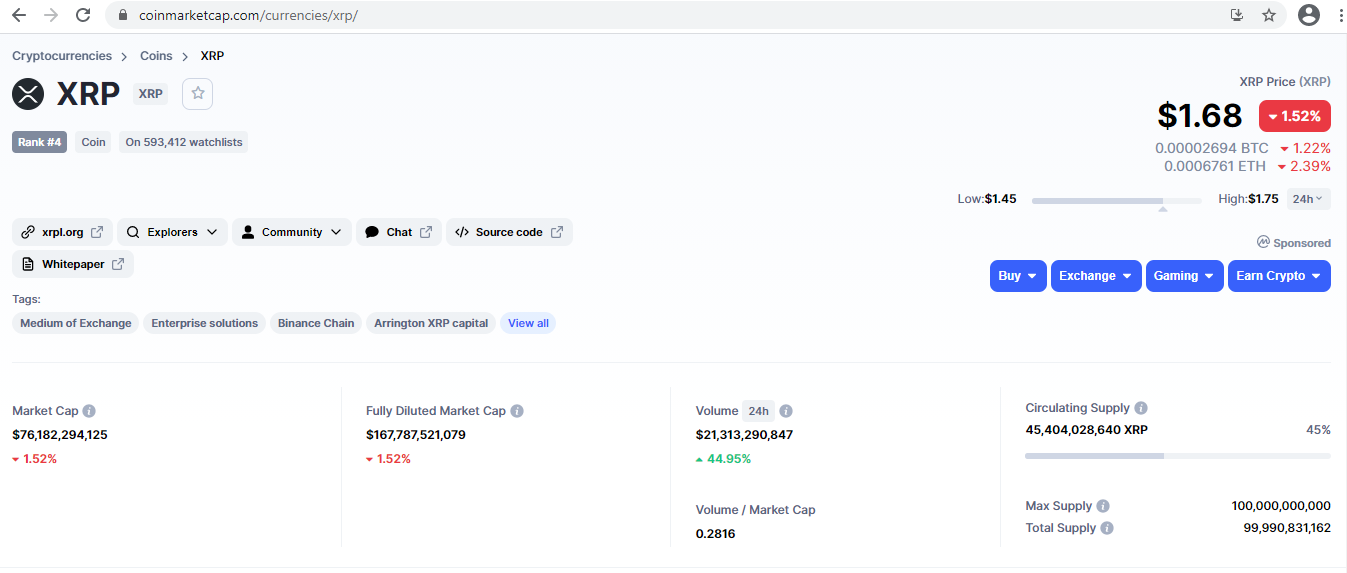Click the market cap value $76,182,294,125
This screenshot has width=1347, height=573.
pos(60,435)
